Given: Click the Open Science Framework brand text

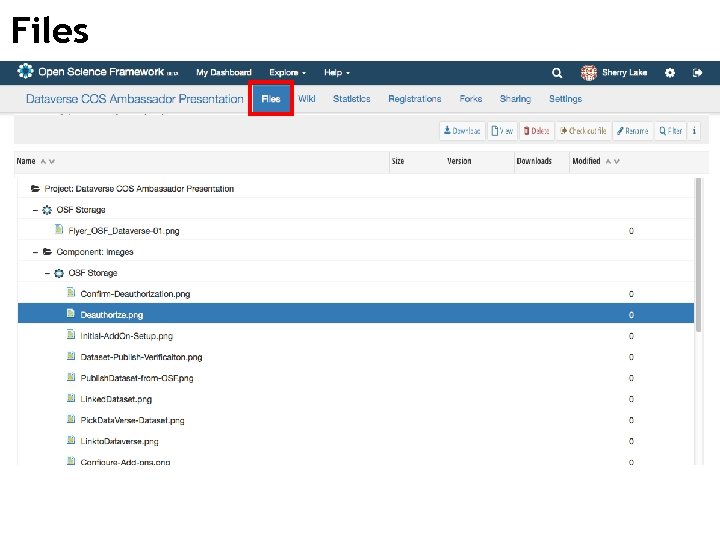Looking at the screenshot, I should point(101,72).
